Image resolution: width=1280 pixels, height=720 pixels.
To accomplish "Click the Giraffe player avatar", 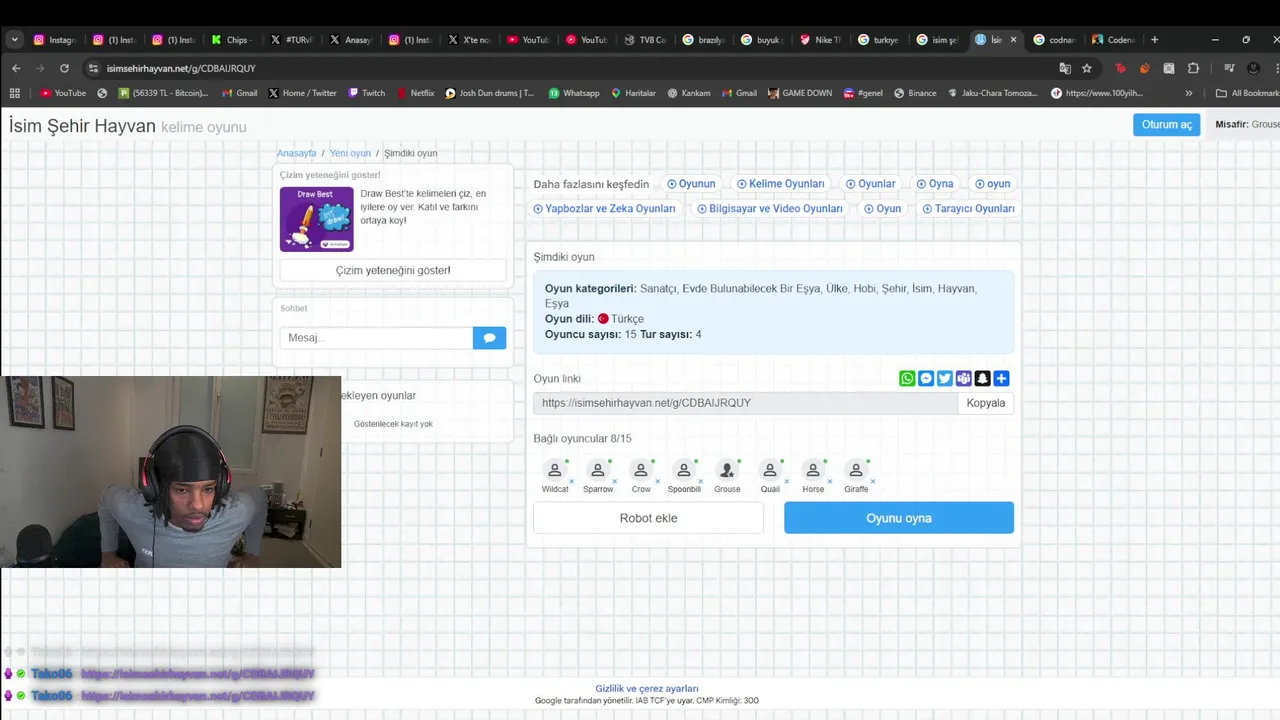I will pyautogui.click(x=856, y=470).
